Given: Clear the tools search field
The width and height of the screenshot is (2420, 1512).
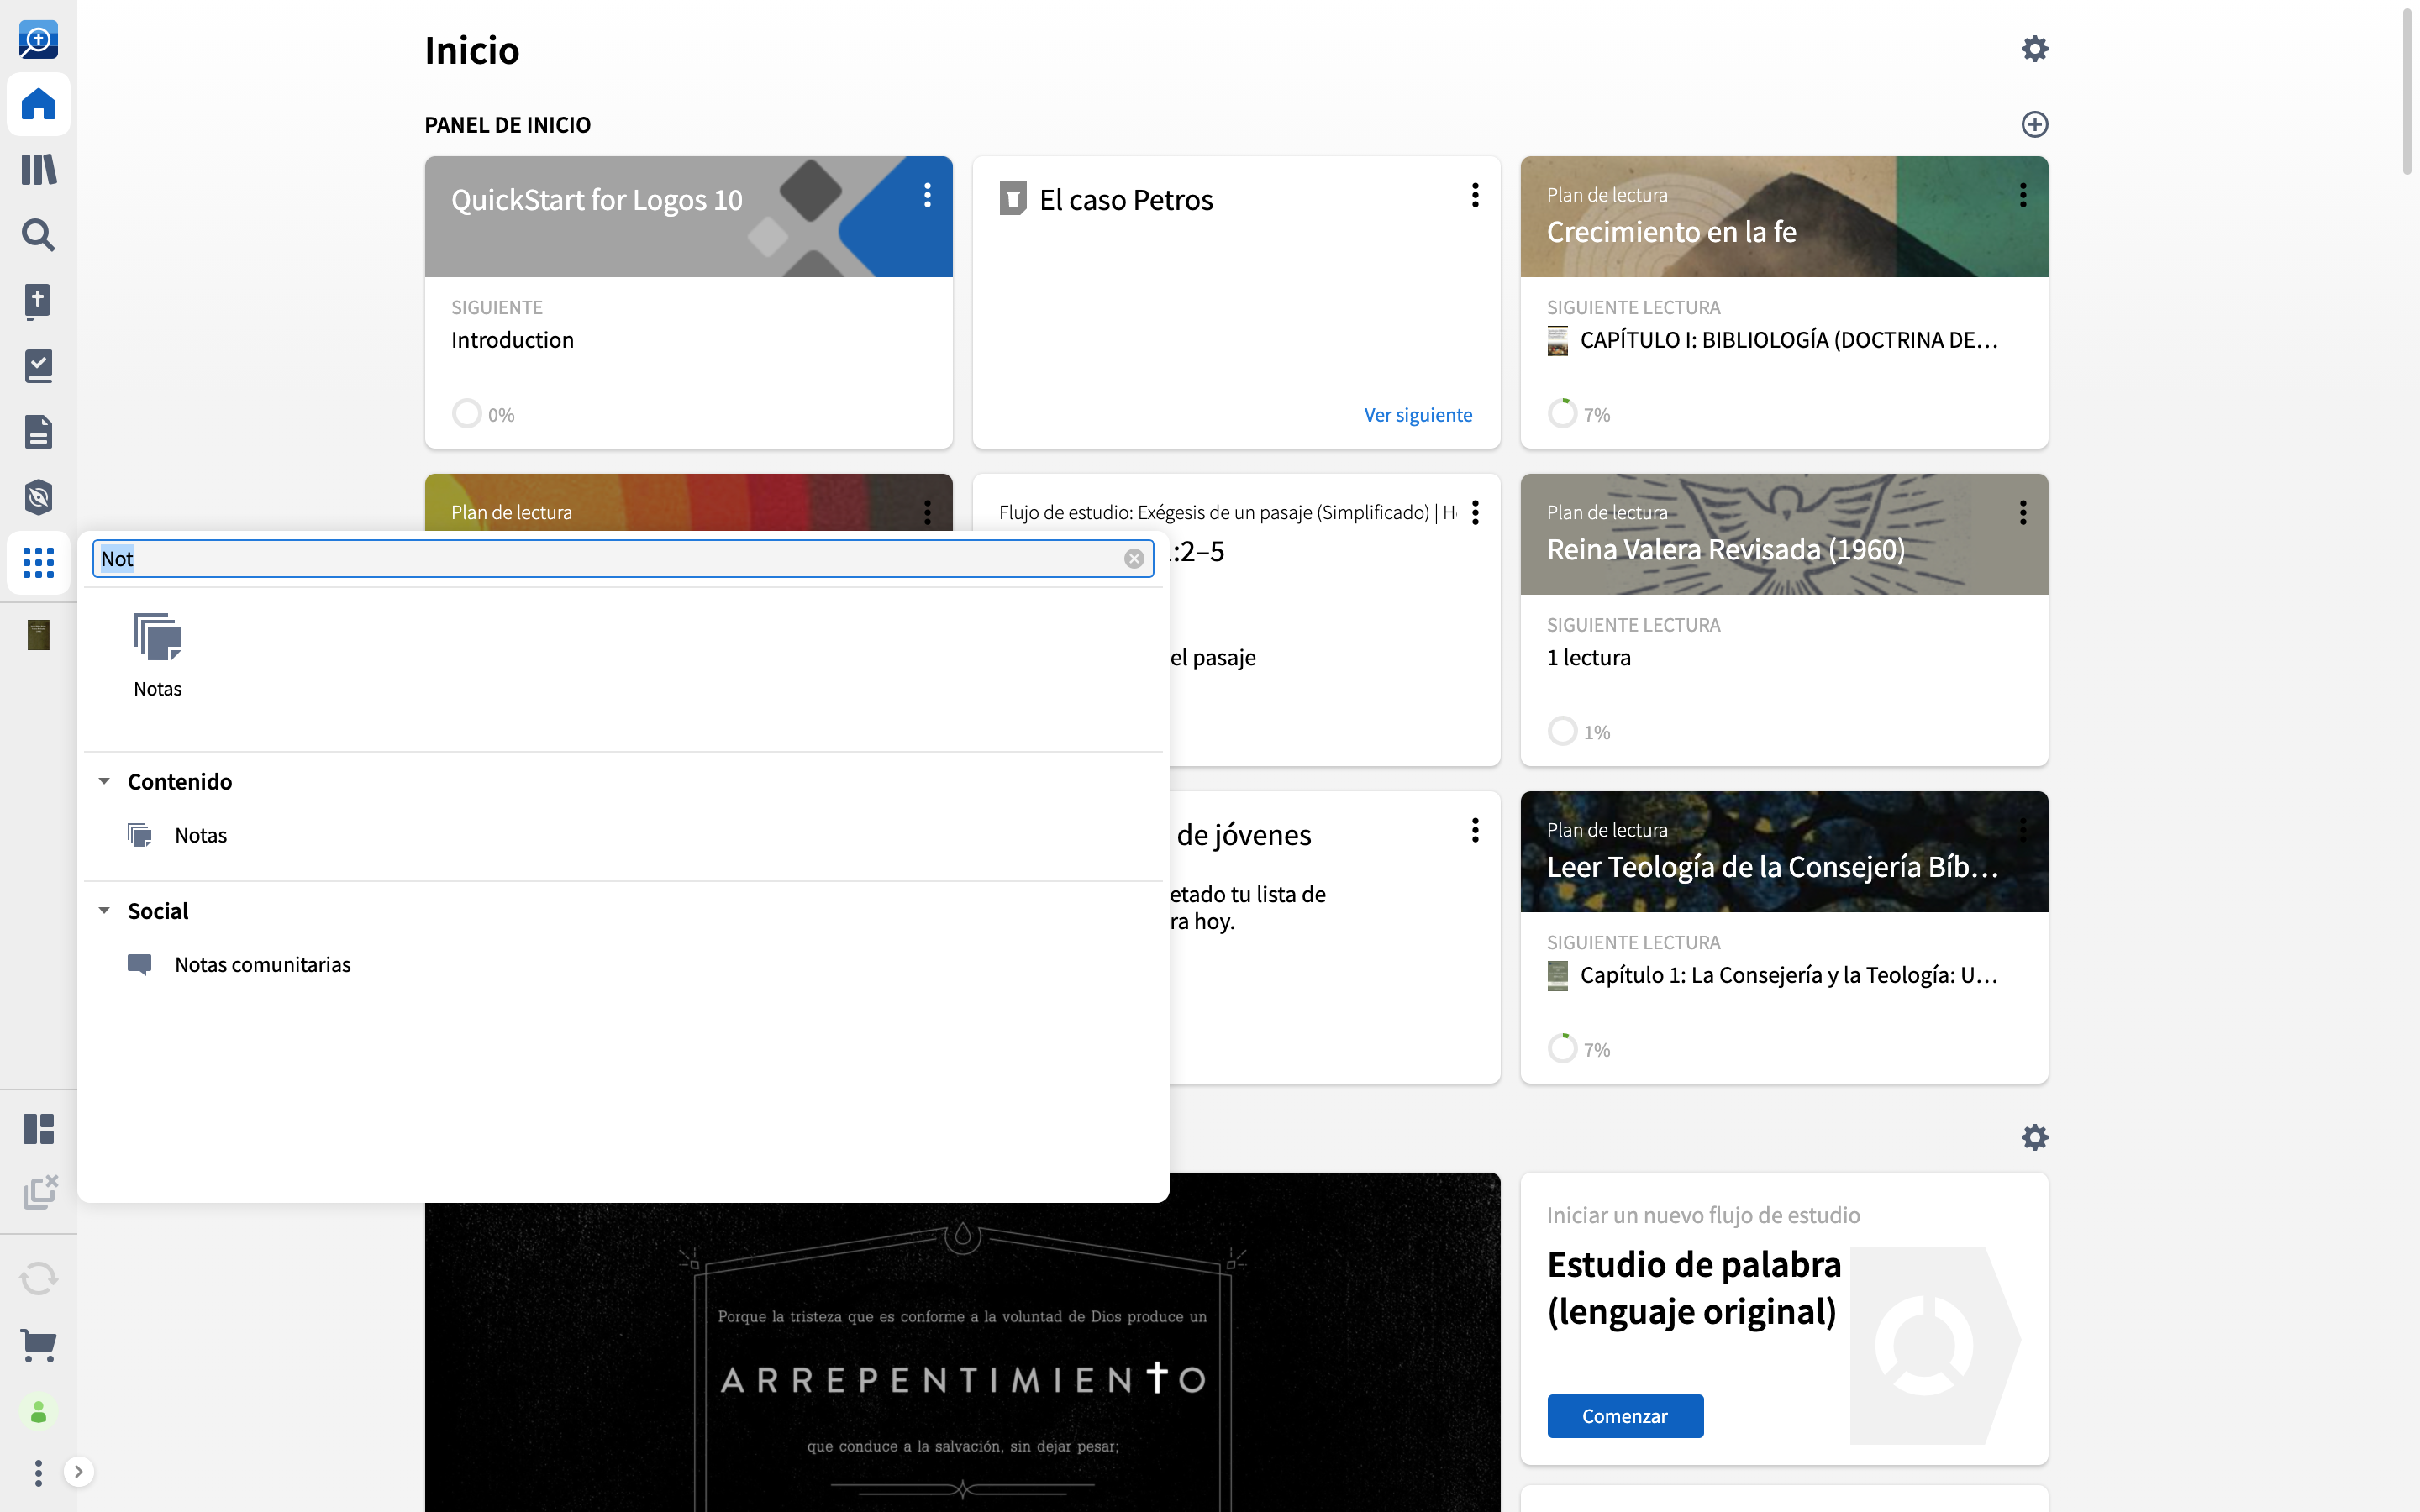Looking at the screenshot, I should coord(1134,559).
